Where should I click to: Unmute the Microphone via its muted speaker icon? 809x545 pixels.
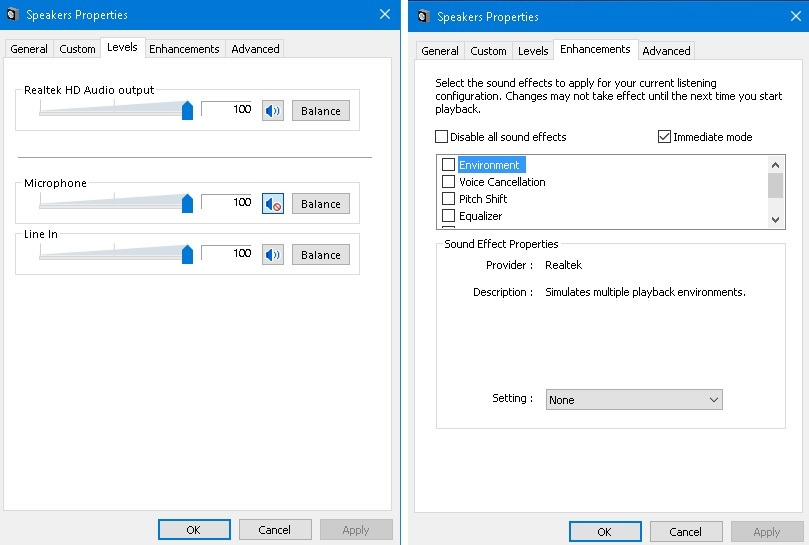click(x=272, y=204)
